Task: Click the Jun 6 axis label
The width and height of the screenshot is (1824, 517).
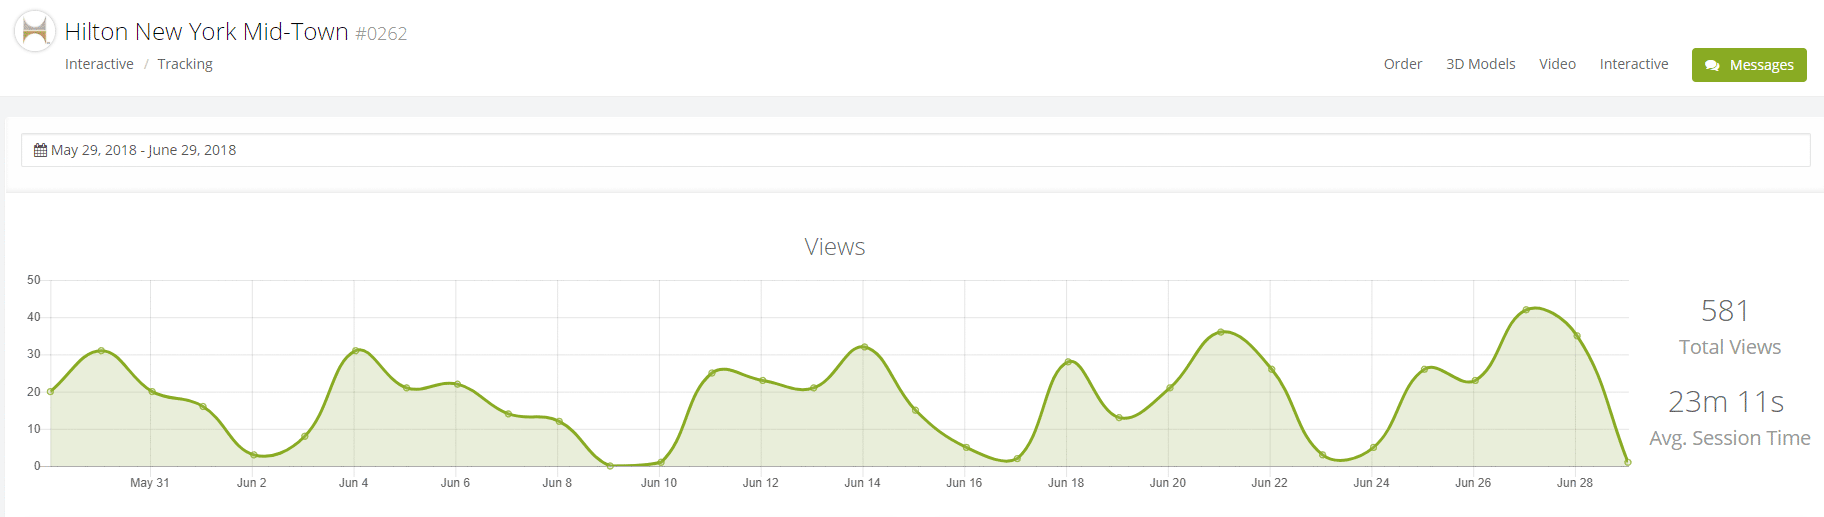Action: click(455, 483)
